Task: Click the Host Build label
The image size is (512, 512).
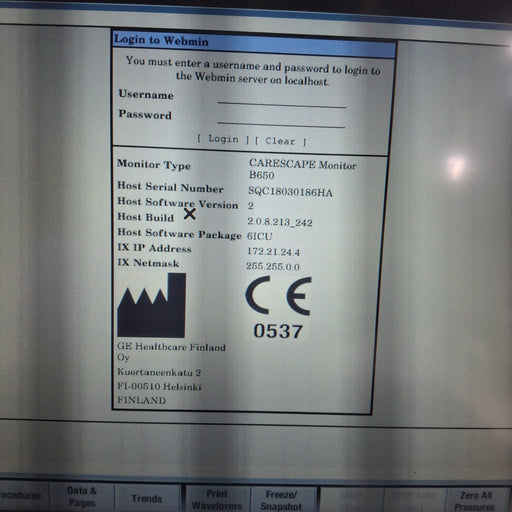Action: coord(145,217)
